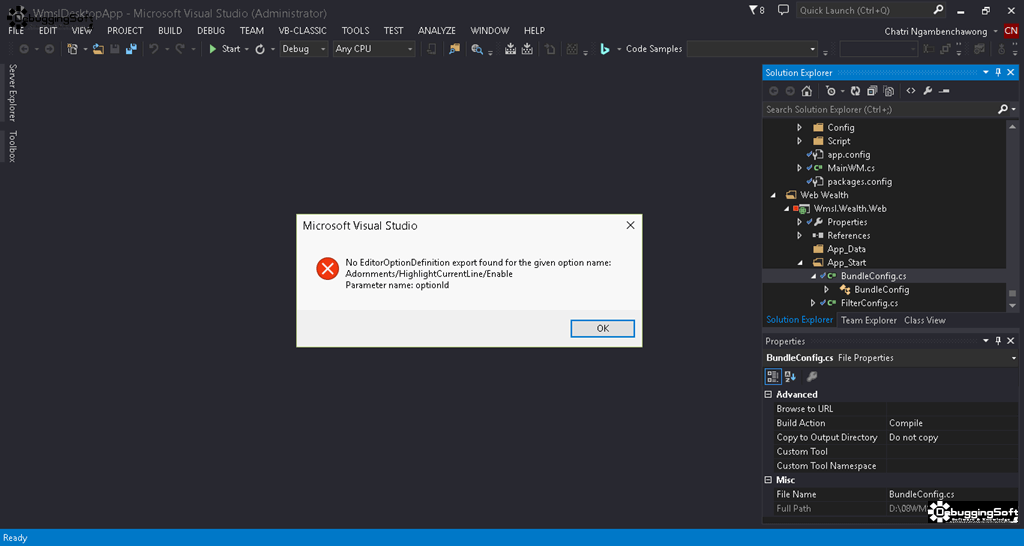Open the feedback speech bubble icon
The image size is (1024, 546).
point(783,10)
